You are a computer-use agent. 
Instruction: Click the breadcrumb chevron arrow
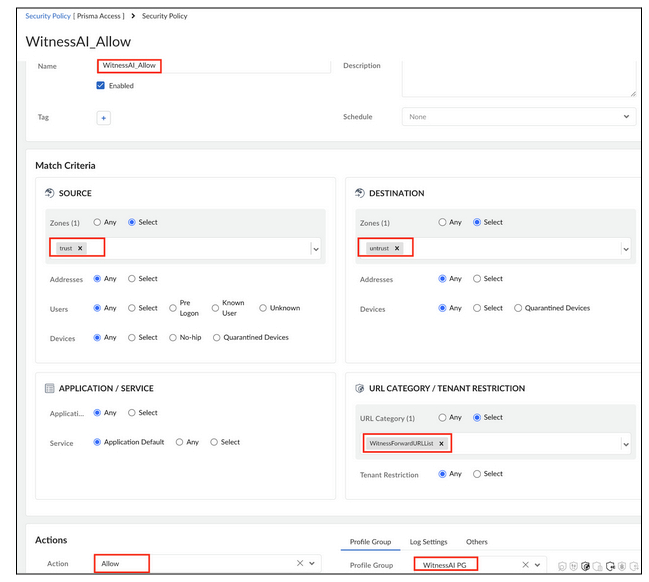pos(133,16)
